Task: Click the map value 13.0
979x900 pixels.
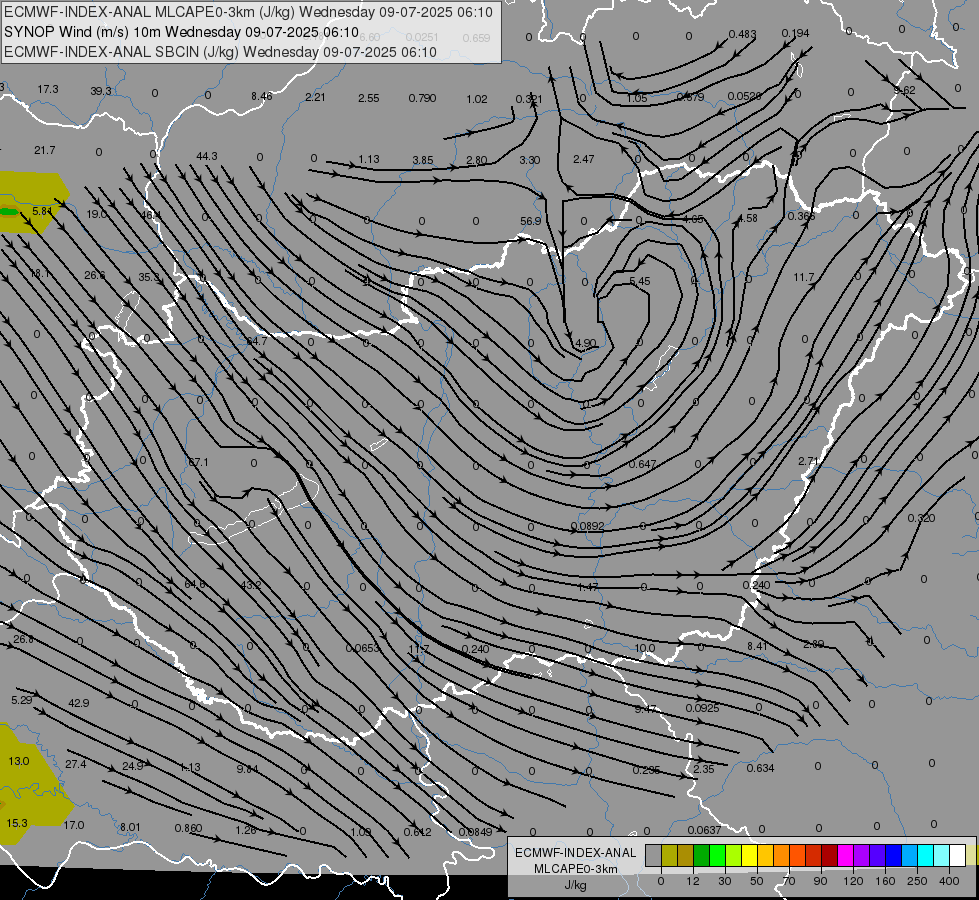Action: click(19, 761)
